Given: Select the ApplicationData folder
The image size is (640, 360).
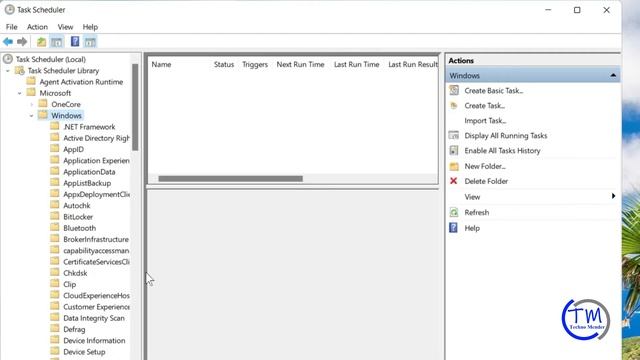Looking at the screenshot, I should 89,172.
